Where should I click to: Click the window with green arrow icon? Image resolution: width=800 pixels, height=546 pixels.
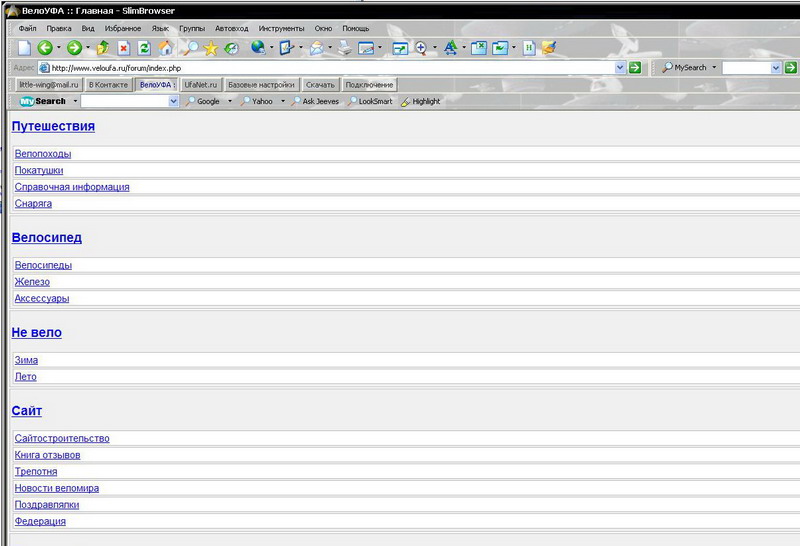coord(400,48)
